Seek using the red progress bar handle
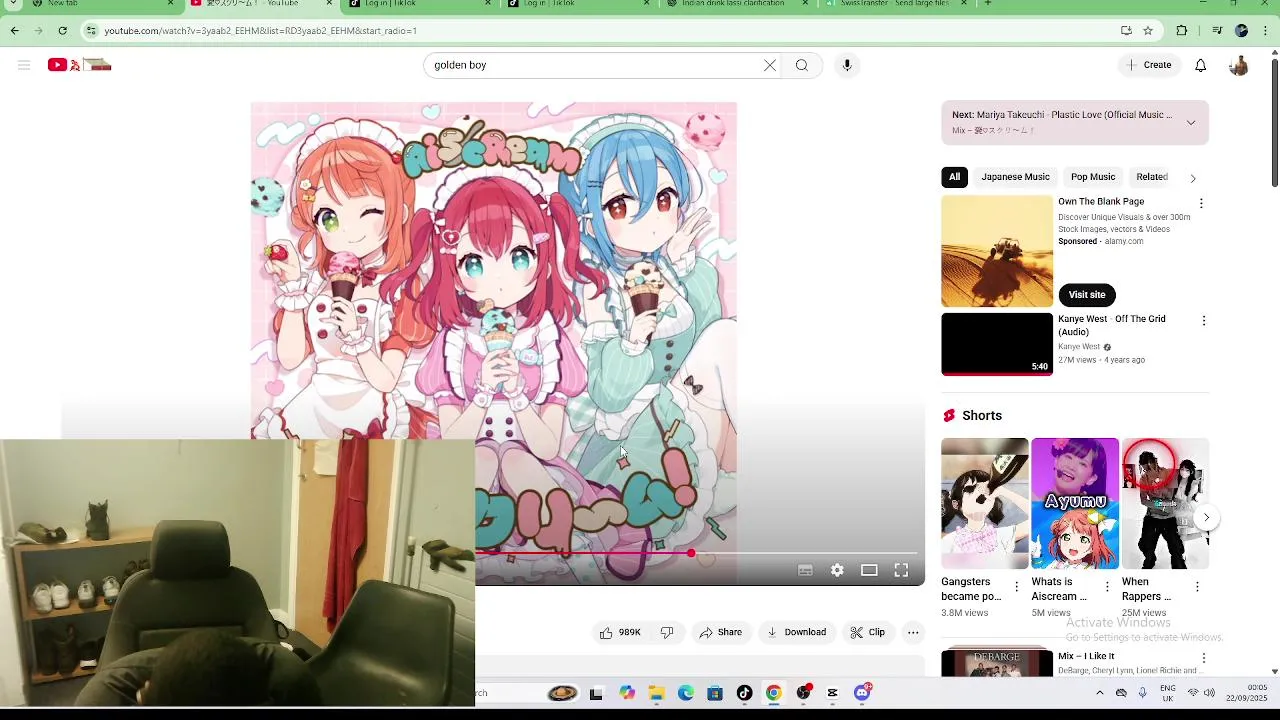 point(691,553)
